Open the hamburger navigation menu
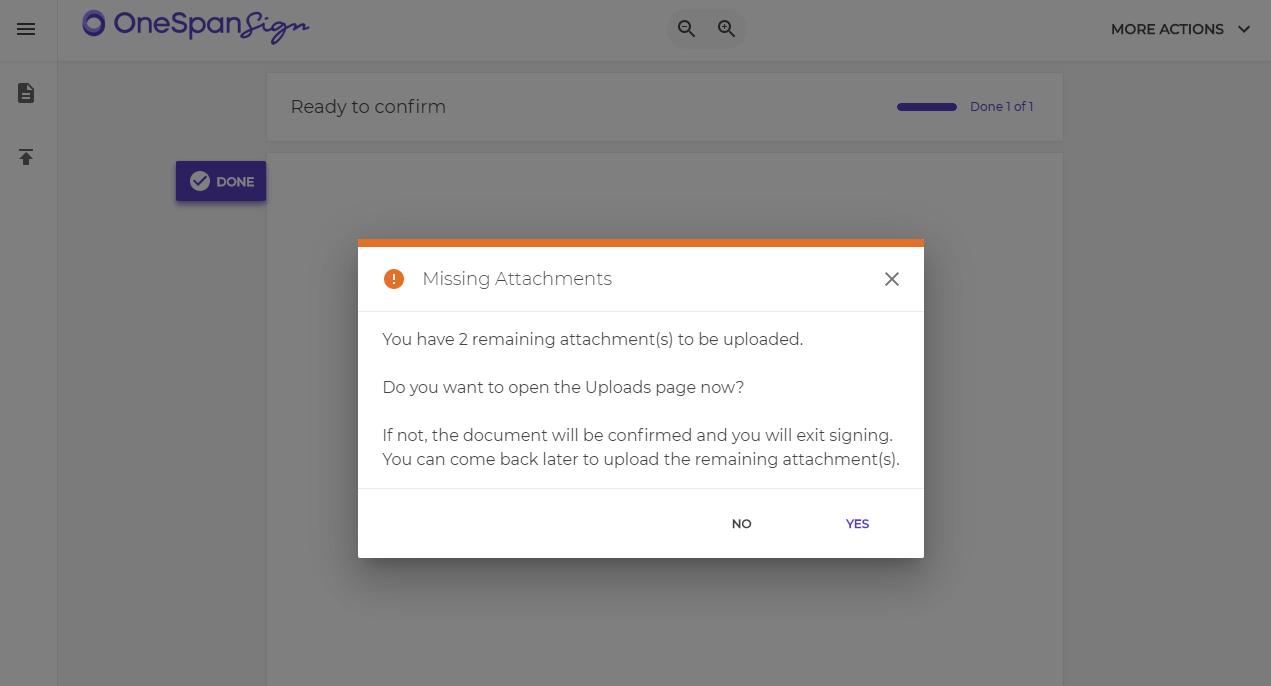1271x686 pixels. [26, 29]
